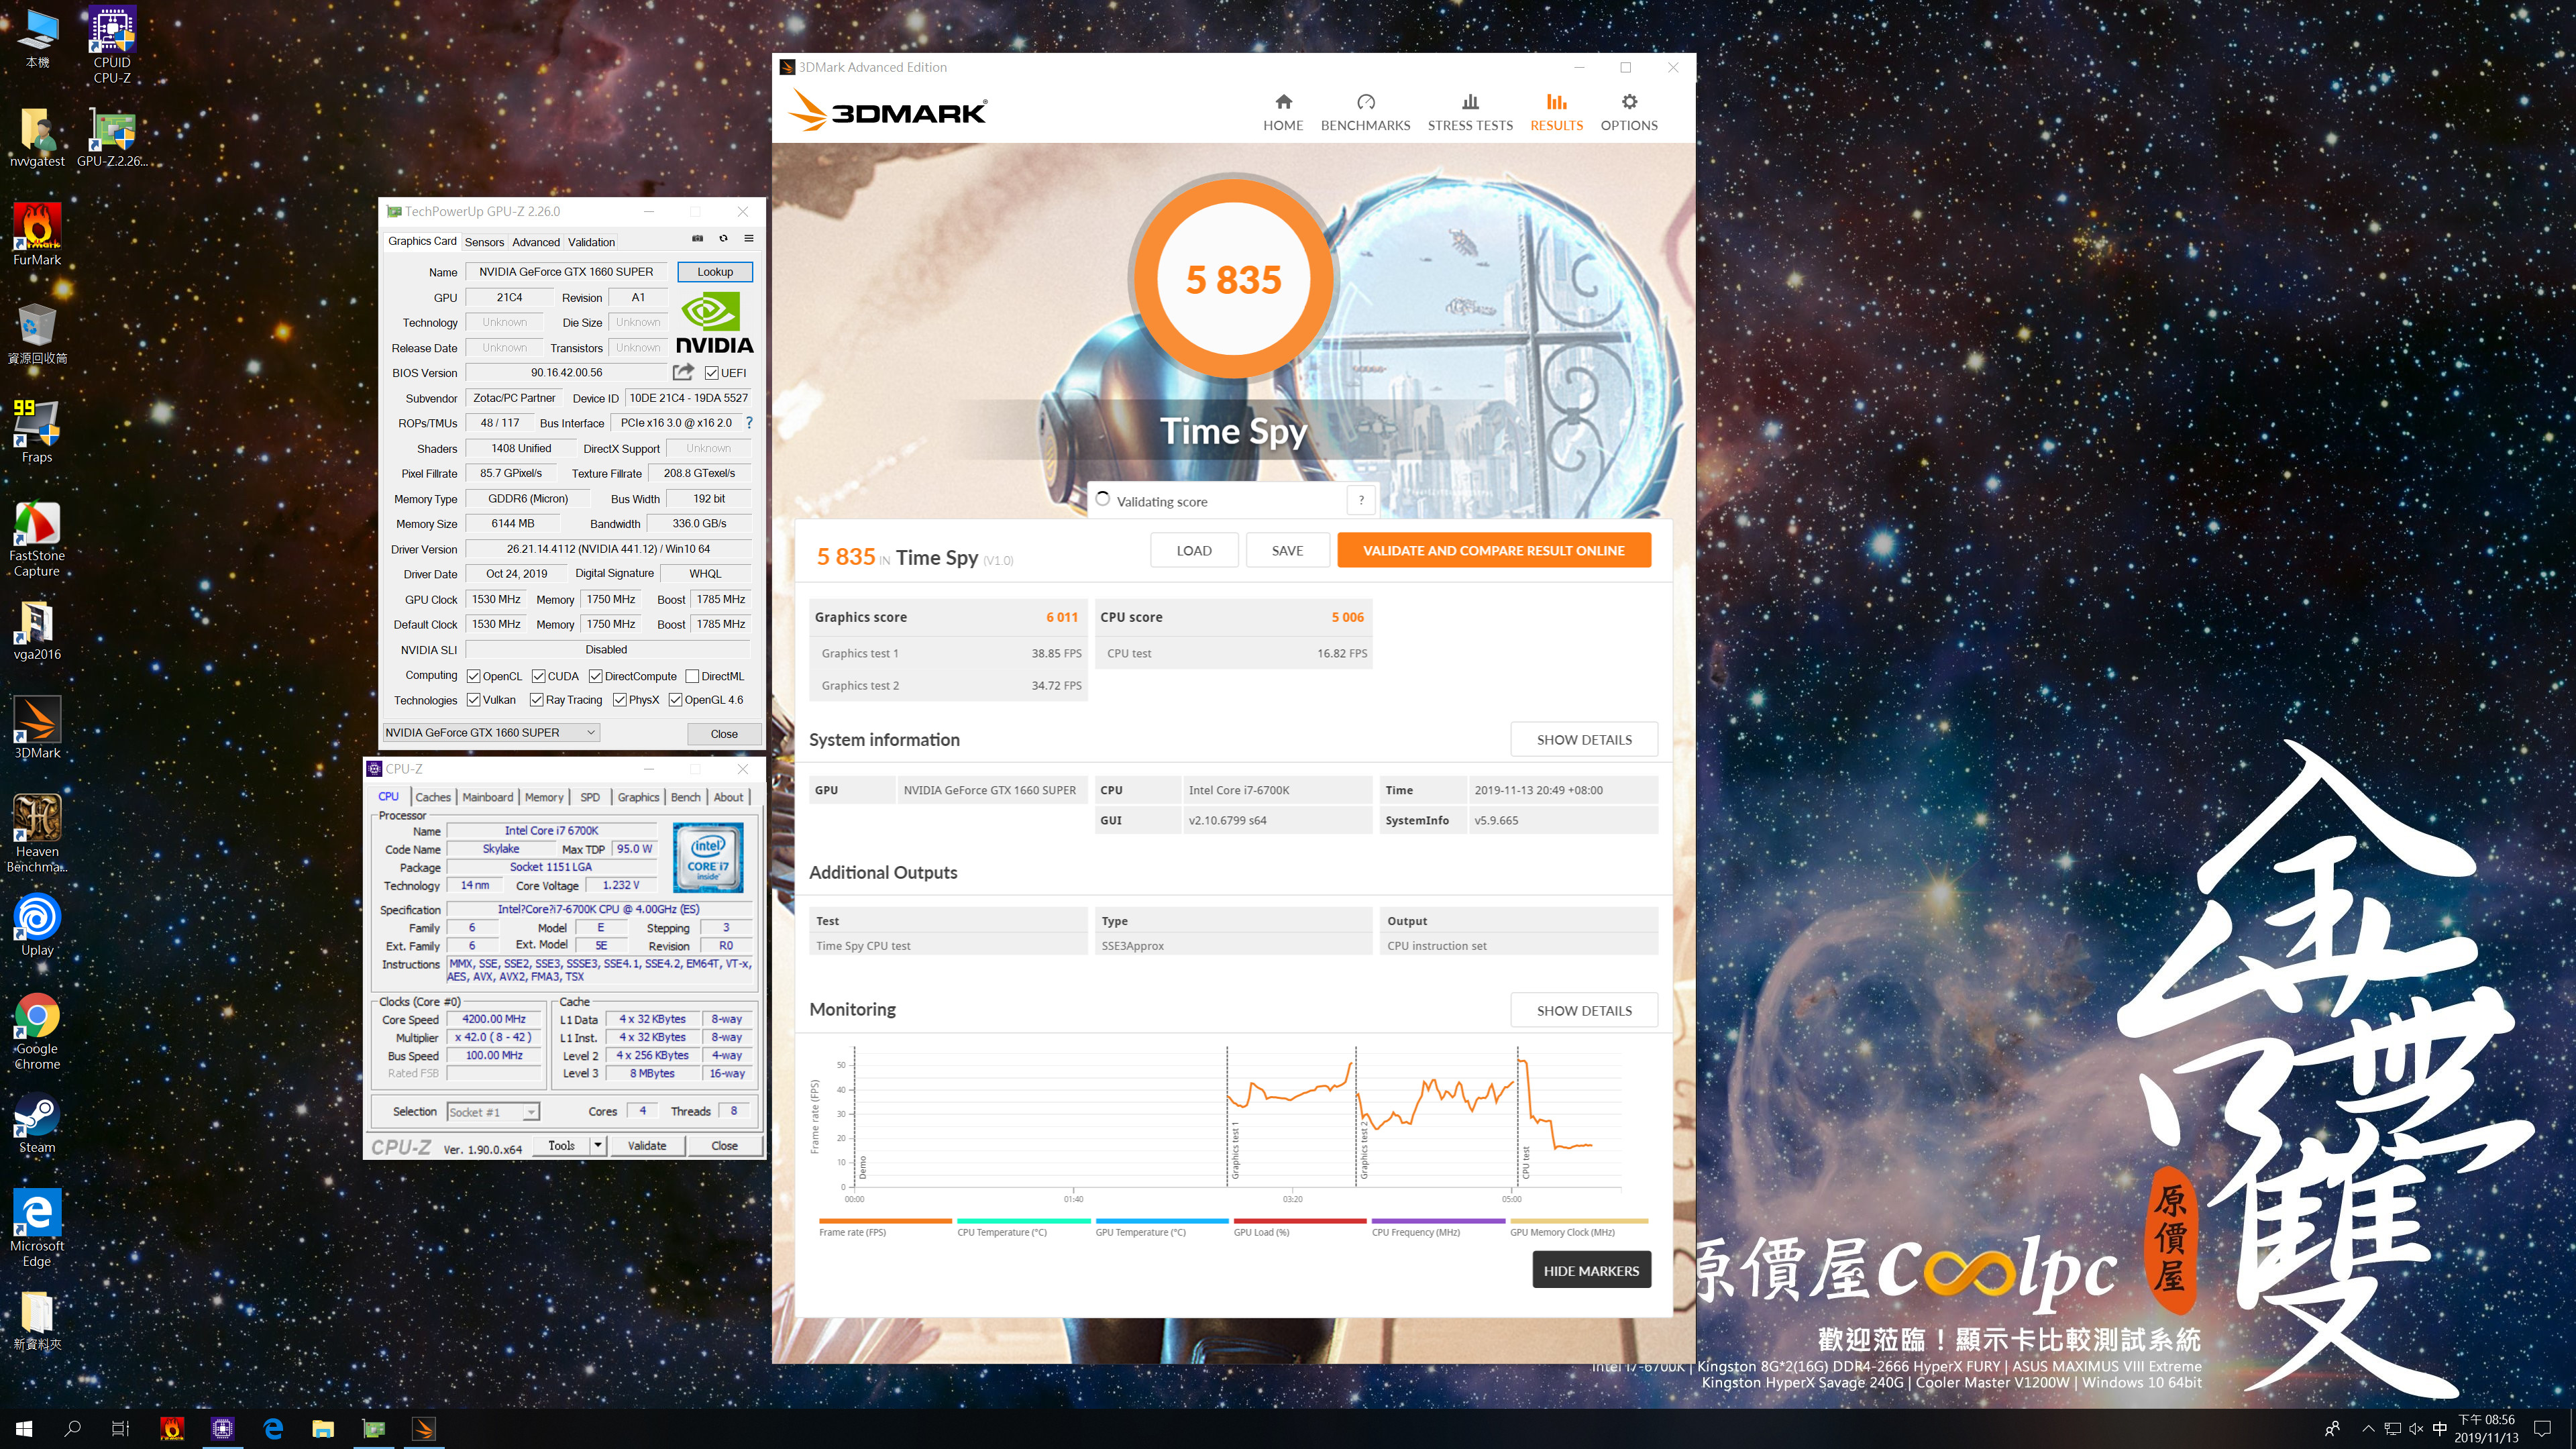
Task: Toggle GPU Load (%) red legend
Action: pos(1300,1227)
